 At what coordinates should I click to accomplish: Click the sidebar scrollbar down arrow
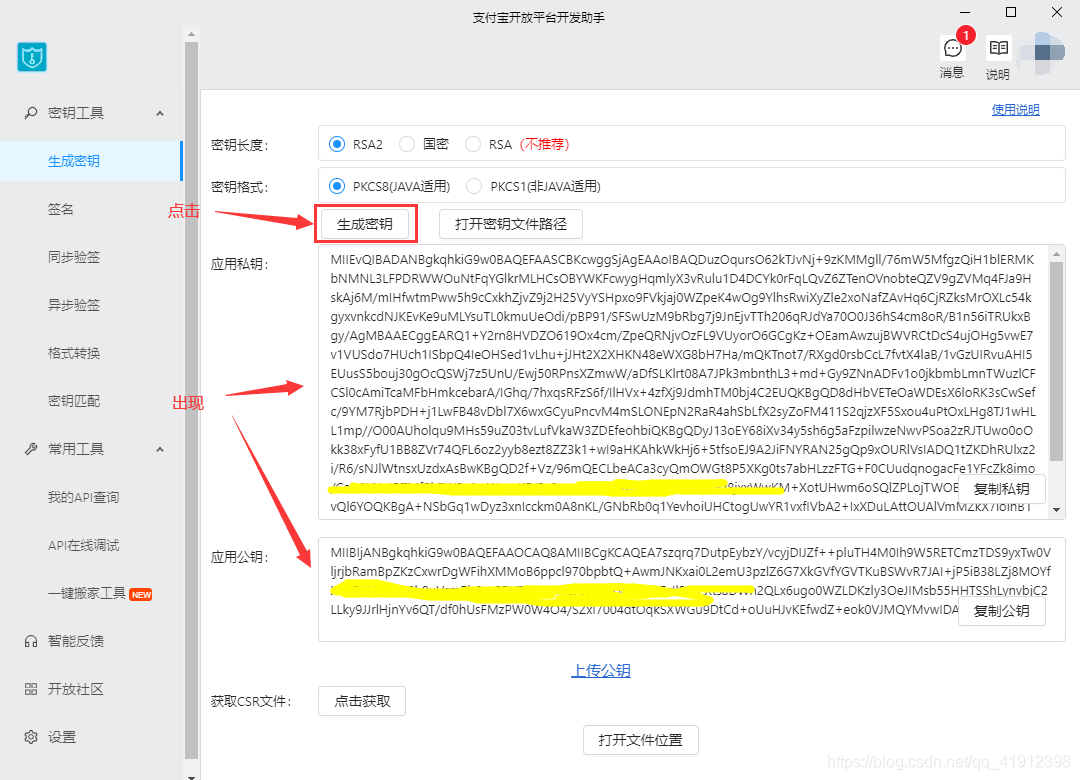(191, 776)
